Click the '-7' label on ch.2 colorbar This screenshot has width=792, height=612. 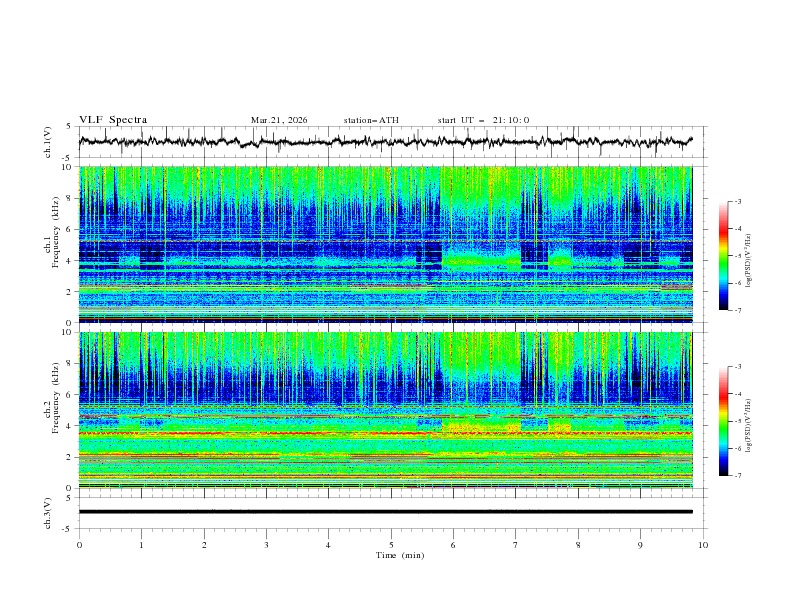pyautogui.click(x=738, y=475)
